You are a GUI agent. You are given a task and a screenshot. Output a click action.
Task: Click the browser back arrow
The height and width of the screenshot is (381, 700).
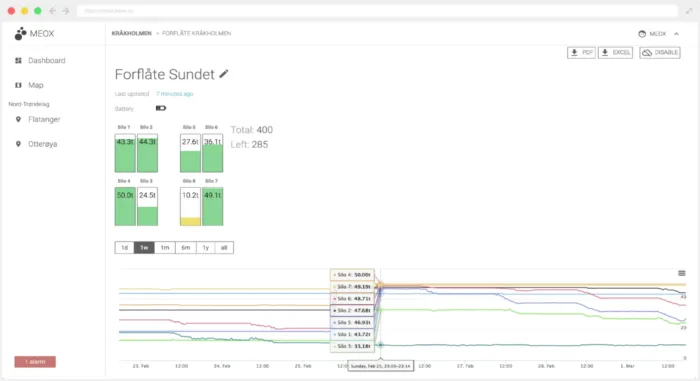click(x=52, y=11)
